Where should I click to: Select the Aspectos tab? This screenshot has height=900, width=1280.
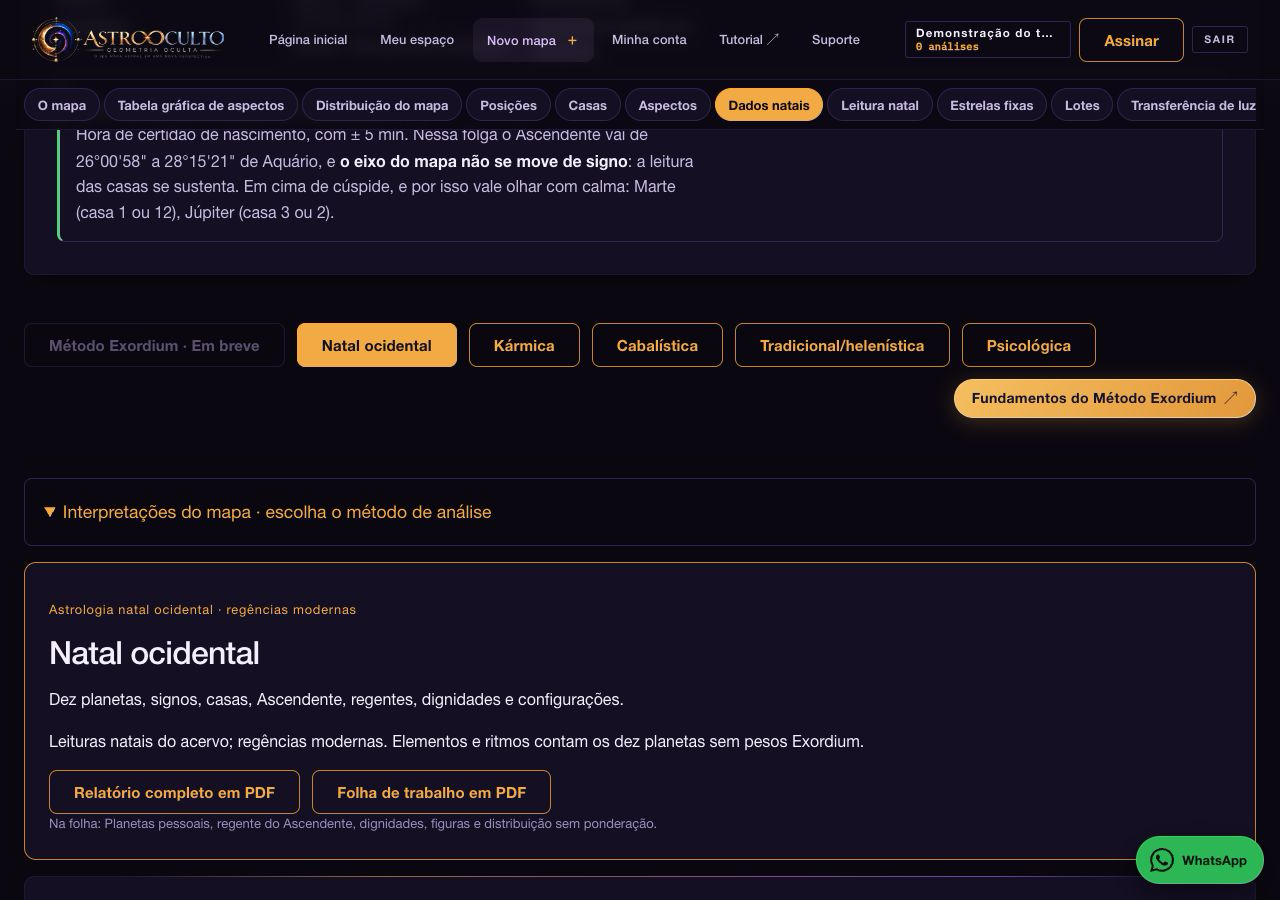668,105
